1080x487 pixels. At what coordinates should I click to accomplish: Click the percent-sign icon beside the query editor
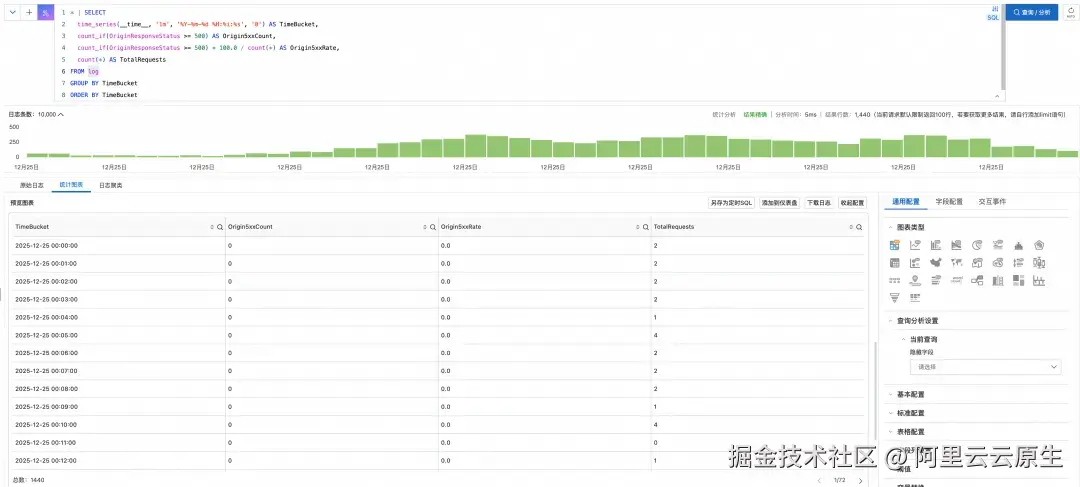[45, 12]
